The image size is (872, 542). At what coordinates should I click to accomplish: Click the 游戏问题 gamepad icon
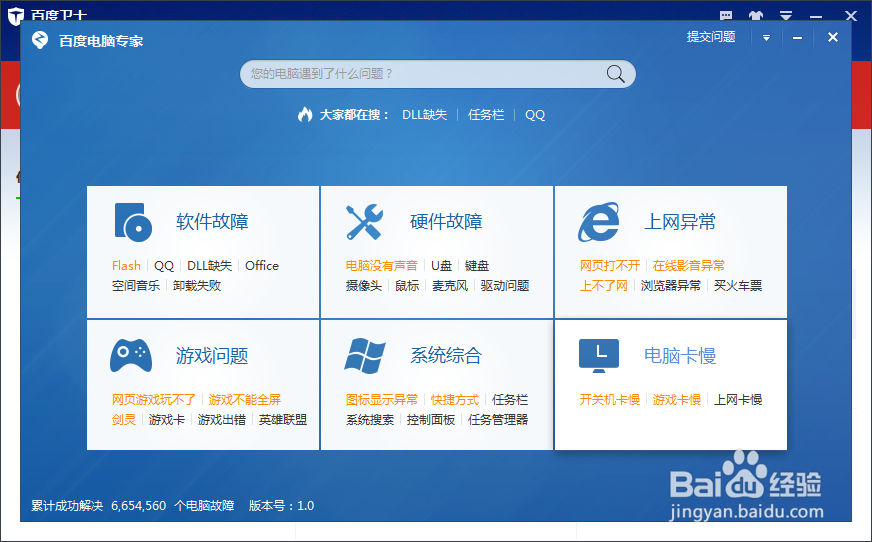(131, 355)
